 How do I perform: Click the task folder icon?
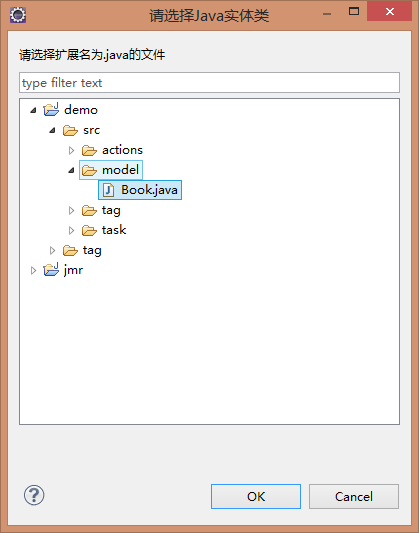[x=89, y=230]
